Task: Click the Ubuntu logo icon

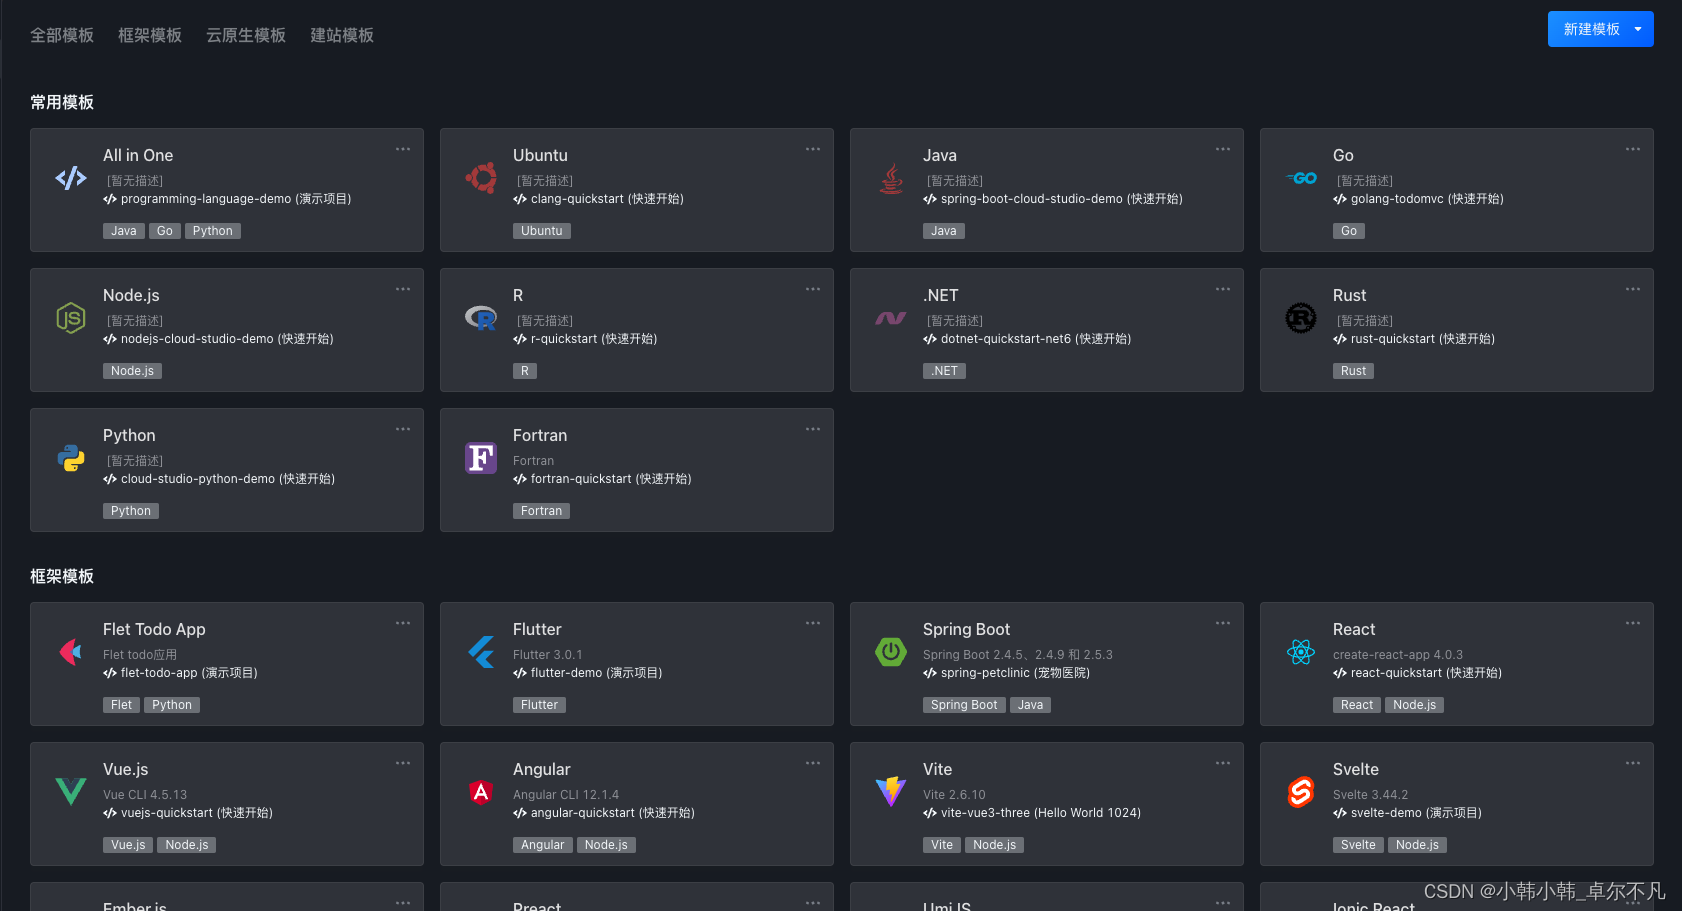Action: coord(481,178)
